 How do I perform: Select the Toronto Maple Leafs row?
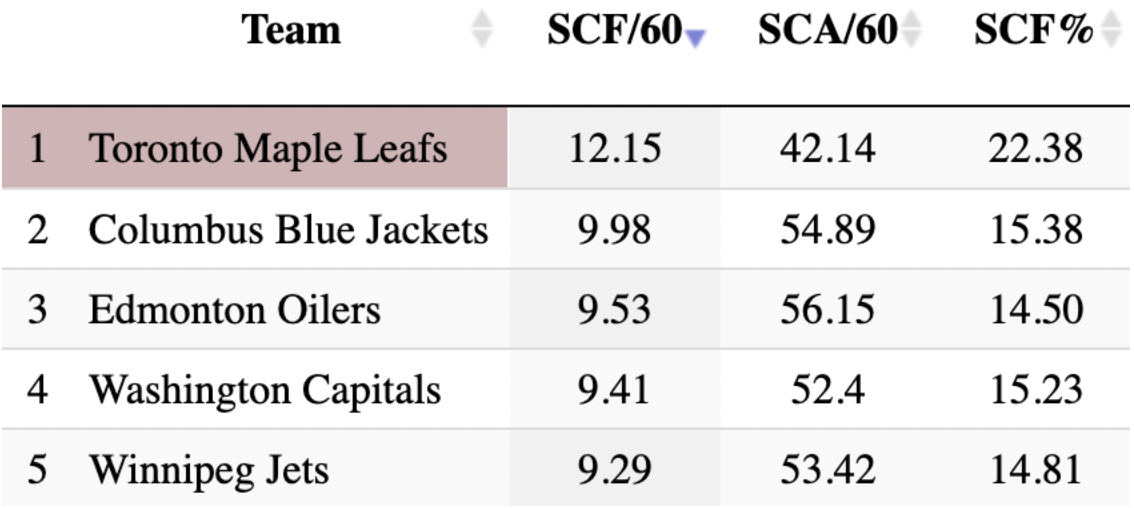click(x=254, y=149)
